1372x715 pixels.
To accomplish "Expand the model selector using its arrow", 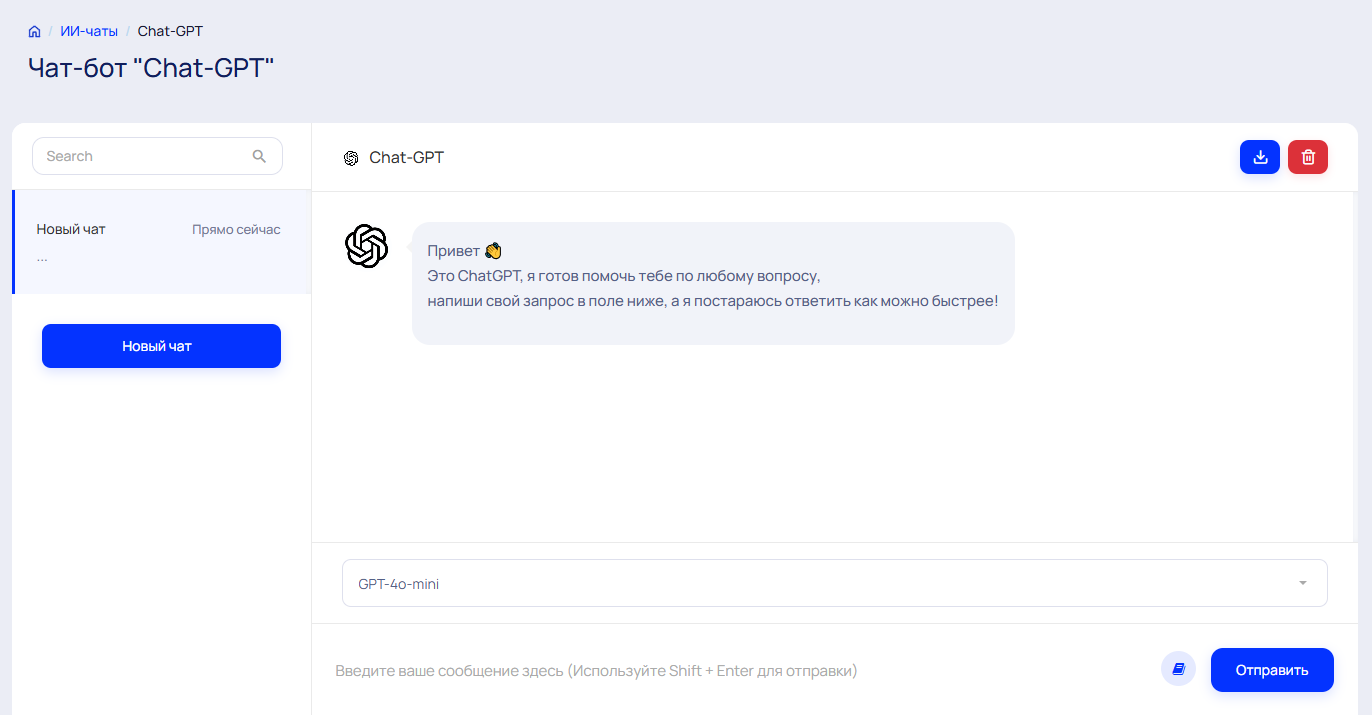I will coord(1302,583).
